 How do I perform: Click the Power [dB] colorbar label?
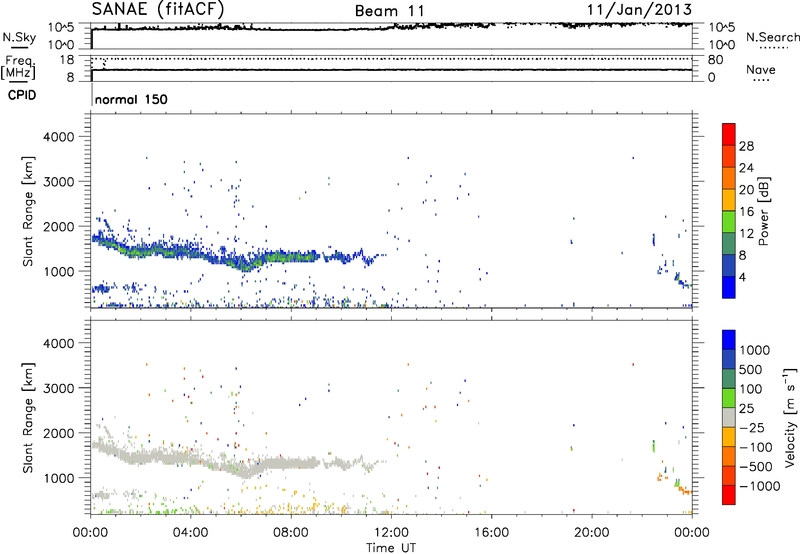[763, 211]
